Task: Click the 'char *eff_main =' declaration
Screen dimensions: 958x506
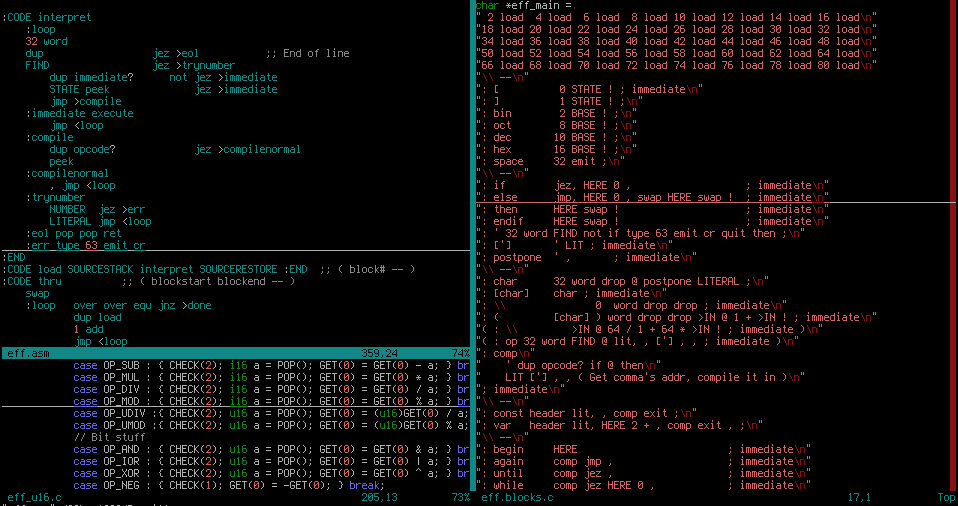Action: coord(527,6)
